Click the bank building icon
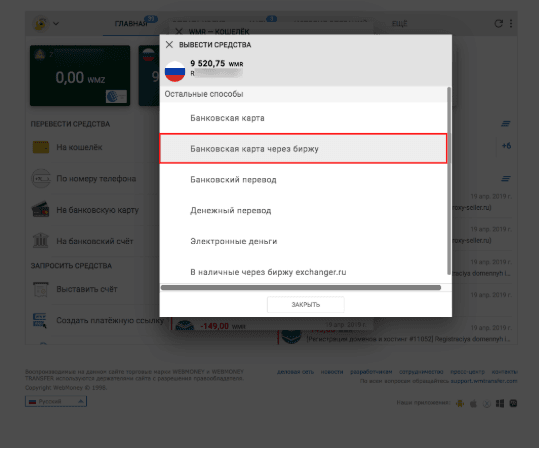Image resolution: width=539 pixels, height=449 pixels. click(41, 240)
